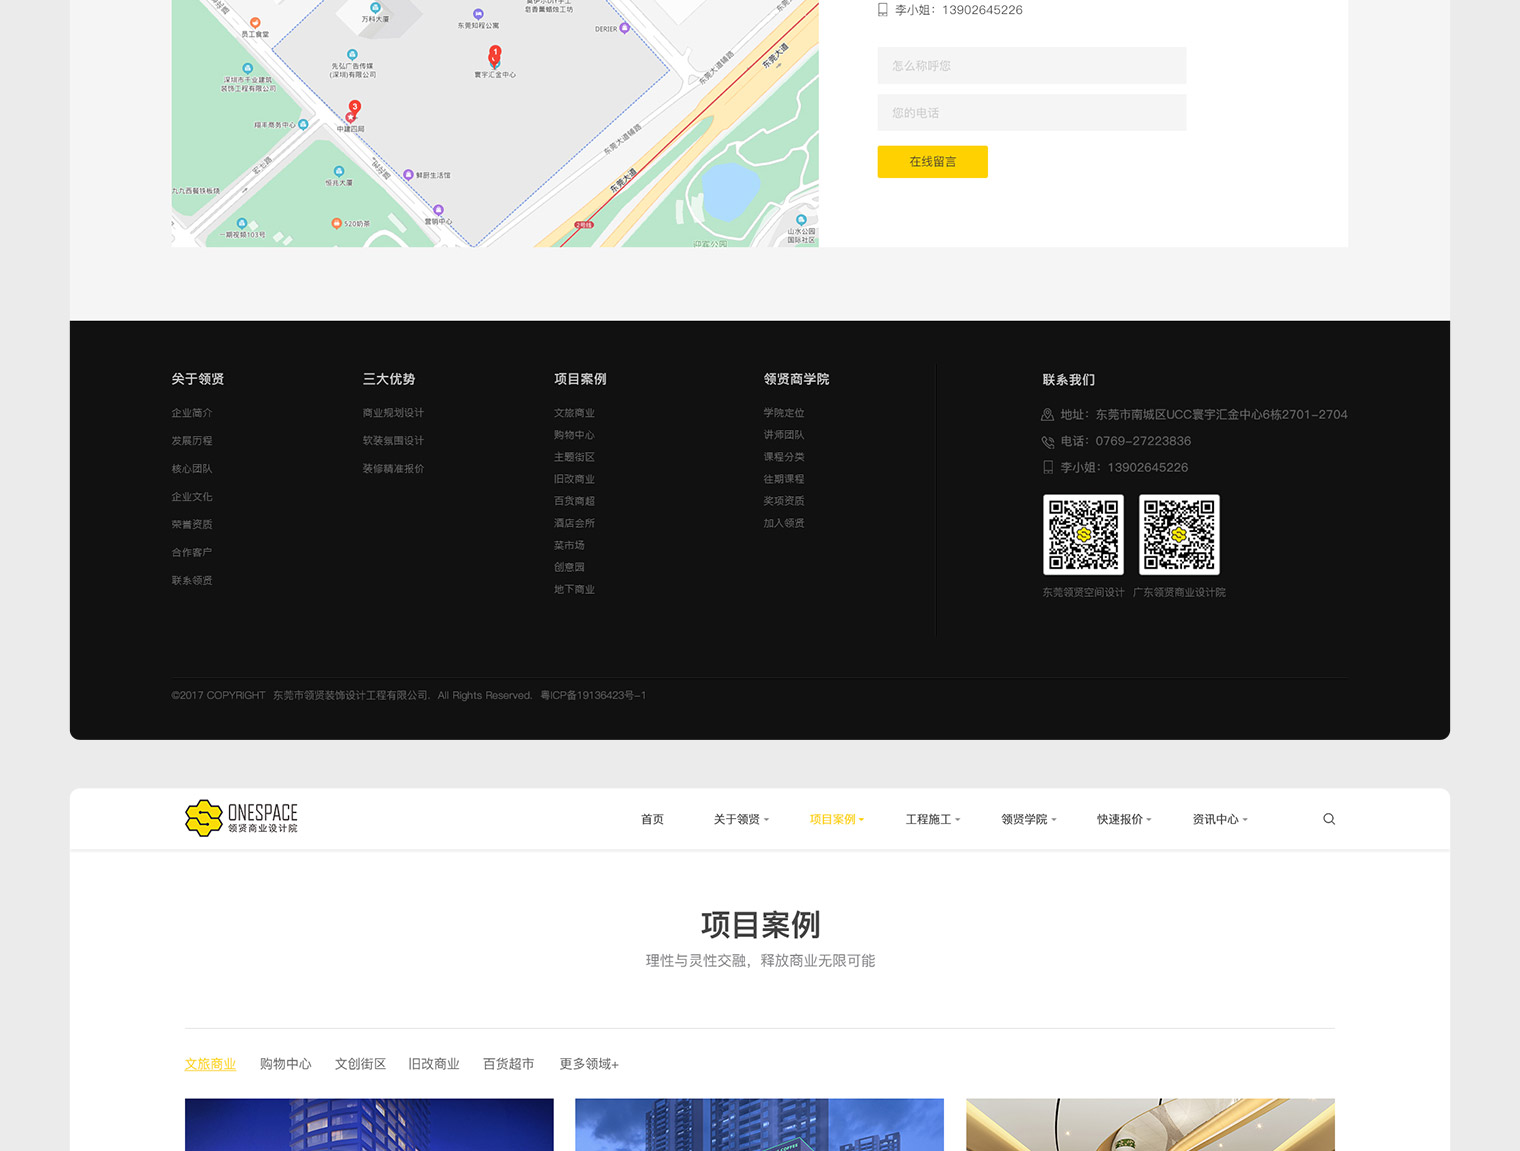Focus the 怎么称呼您 name input field
Viewport: 1520px width, 1151px height.
[1031, 66]
